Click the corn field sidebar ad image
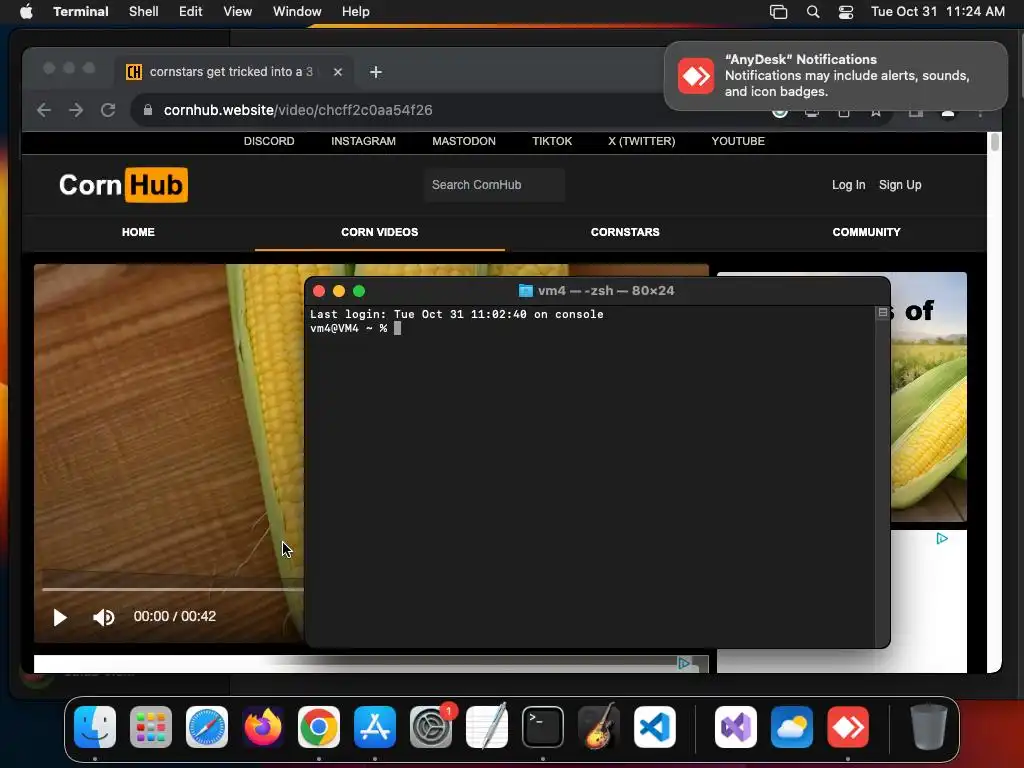The width and height of the screenshot is (1024, 768). tap(929, 396)
